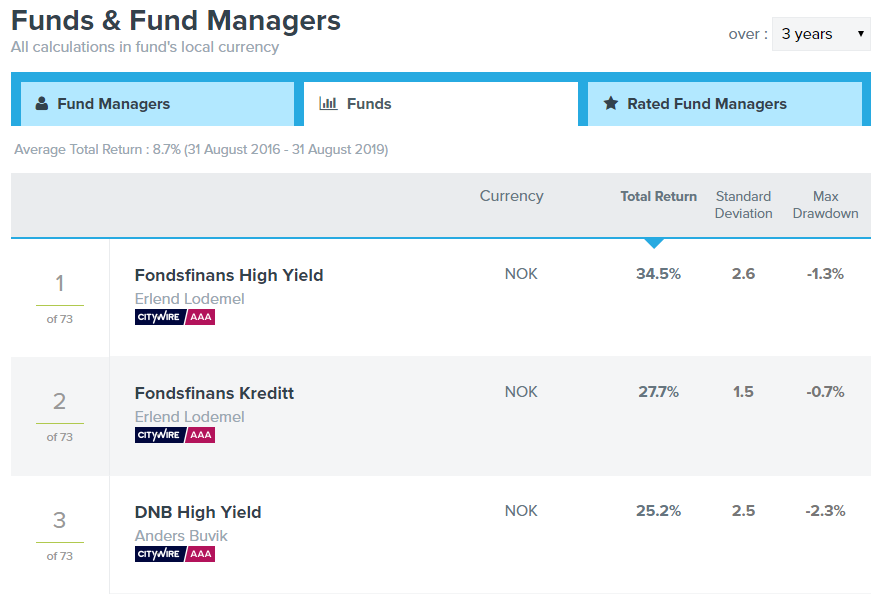Click the -2.3% max drawdown value
880x596 pixels.
coord(826,511)
